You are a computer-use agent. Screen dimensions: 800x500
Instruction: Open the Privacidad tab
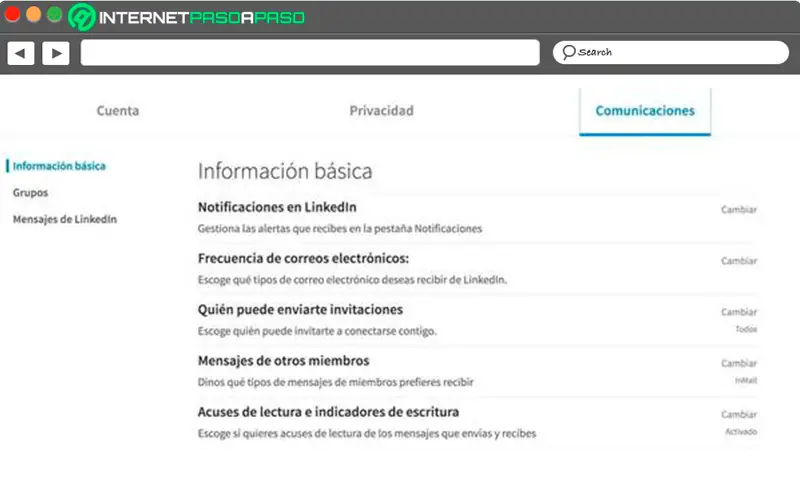click(x=381, y=111)
